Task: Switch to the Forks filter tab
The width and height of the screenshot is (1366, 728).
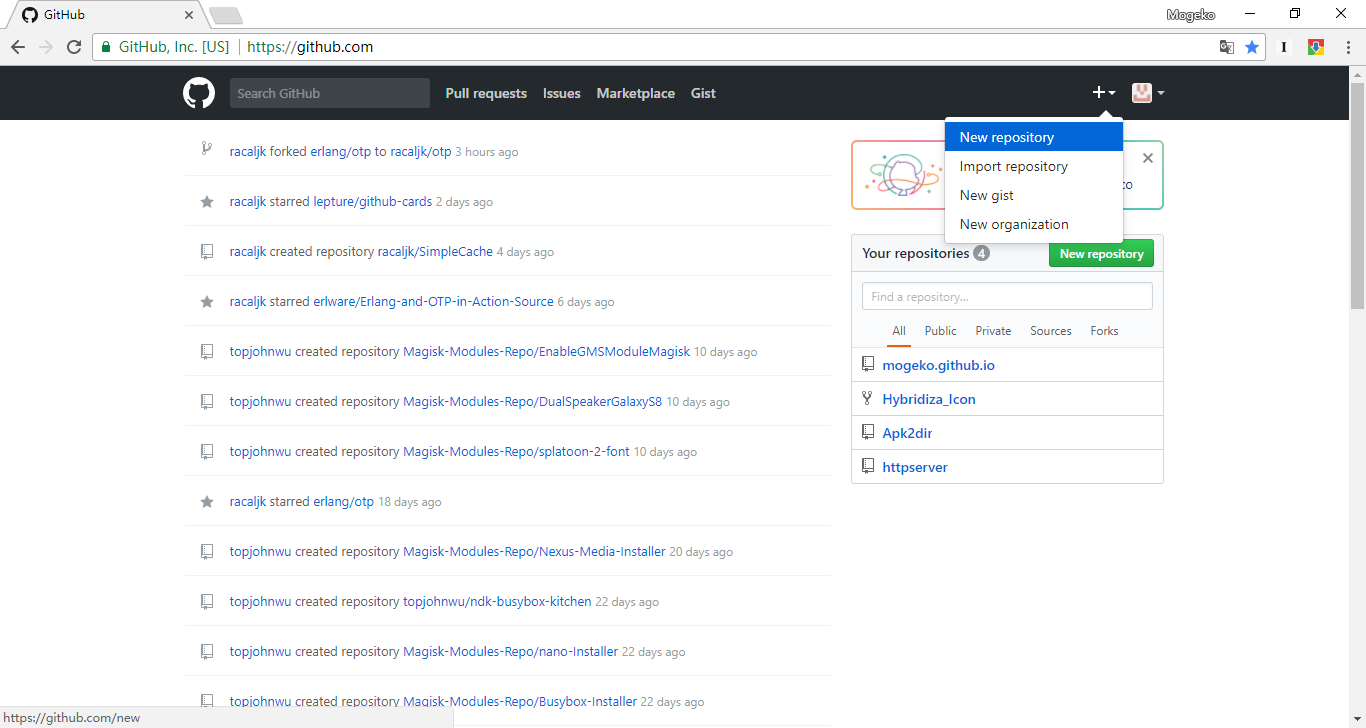Action: (1104, 331)
